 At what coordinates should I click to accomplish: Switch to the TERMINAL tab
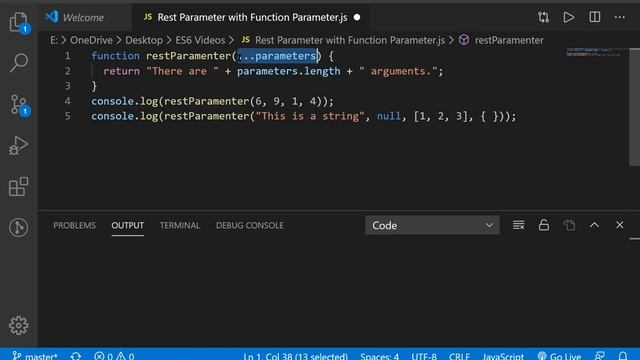(x=180, y=225)
